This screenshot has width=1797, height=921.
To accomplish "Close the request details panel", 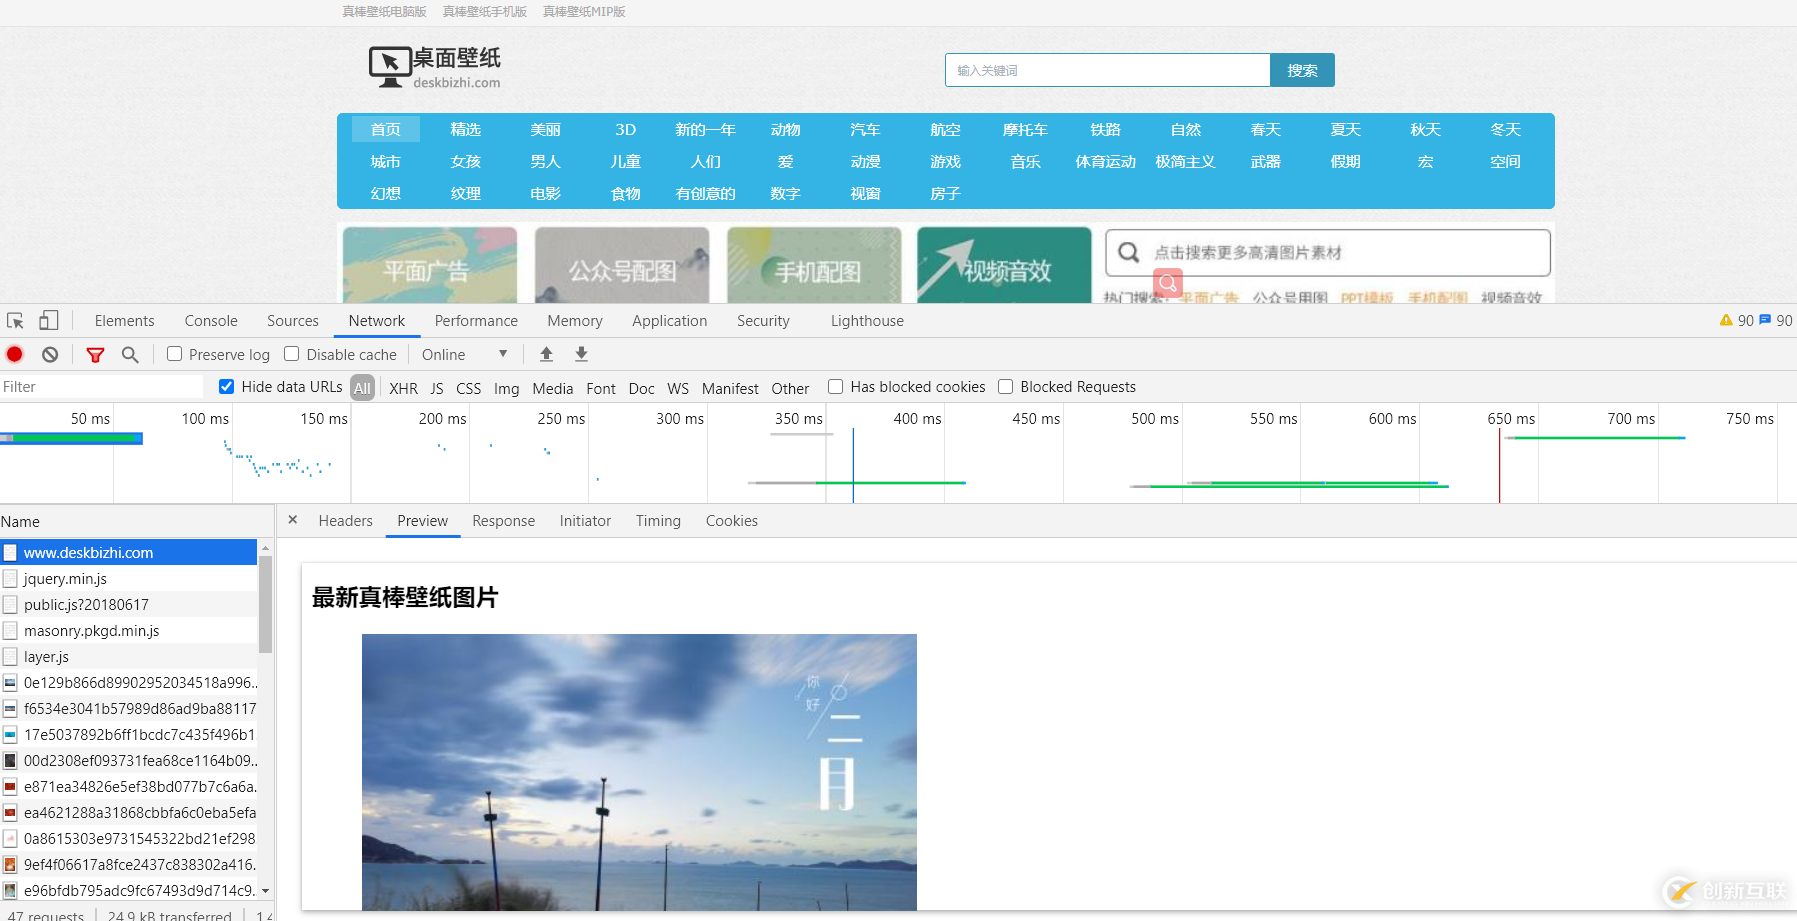I will click(292, 520).
